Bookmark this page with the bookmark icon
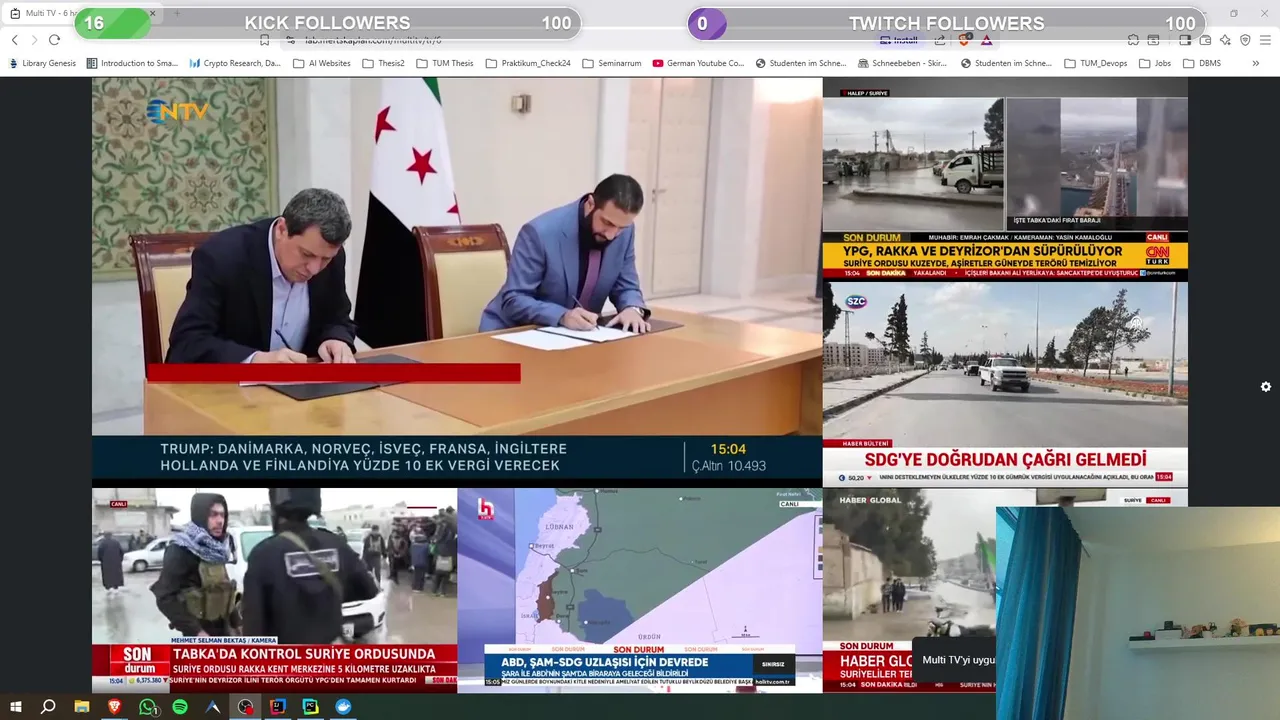Screen dimensions: 1280x720 [264, 40]
